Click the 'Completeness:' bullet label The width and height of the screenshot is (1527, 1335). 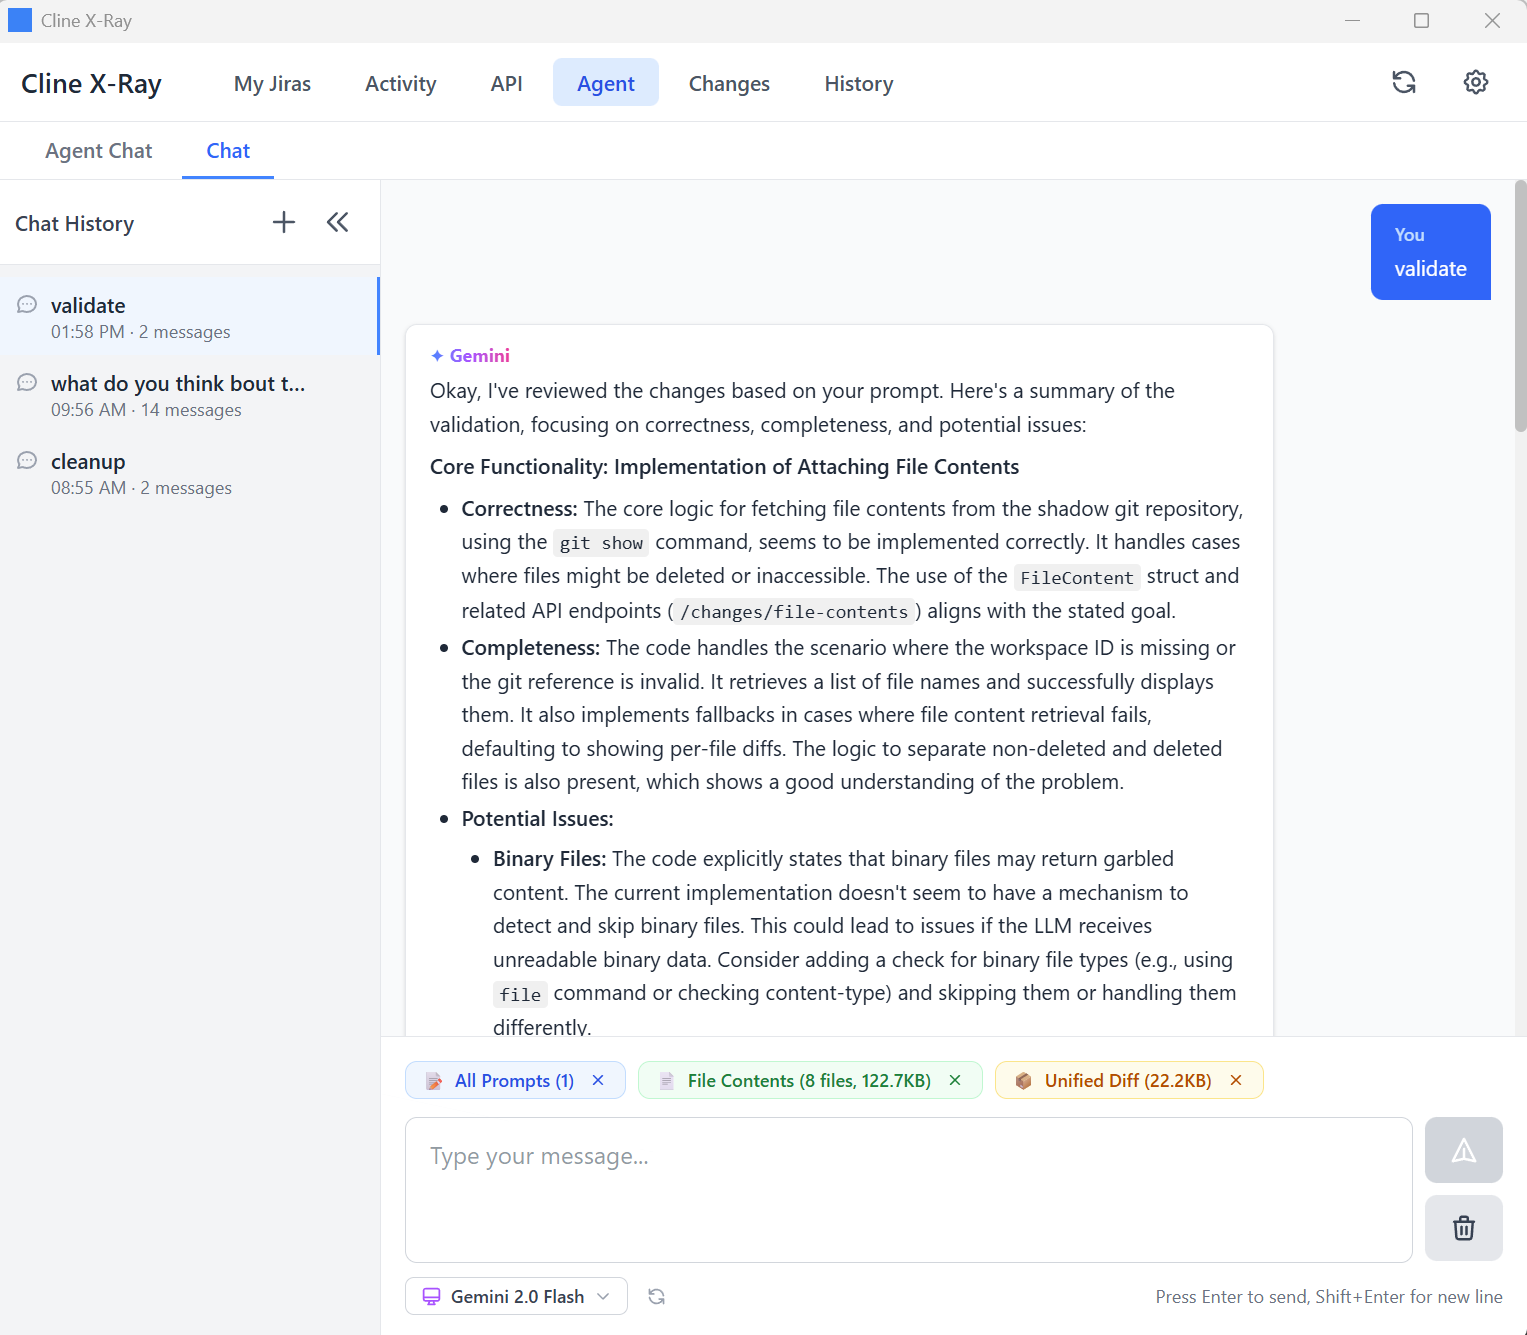pos(530,648)
